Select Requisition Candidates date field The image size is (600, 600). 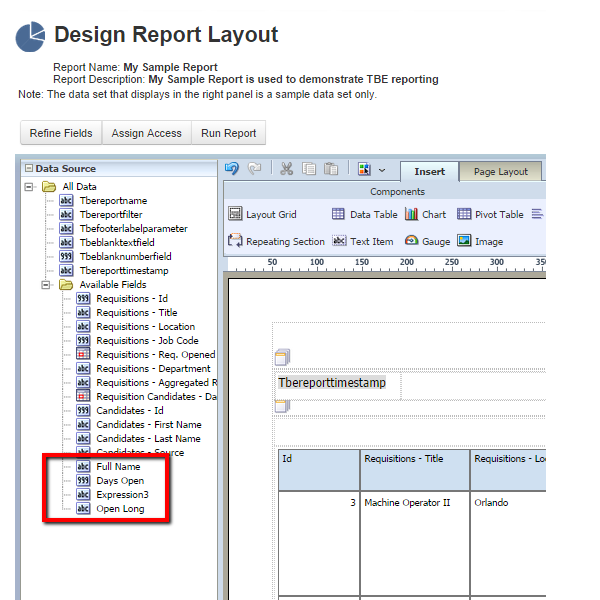pos(147,396)
